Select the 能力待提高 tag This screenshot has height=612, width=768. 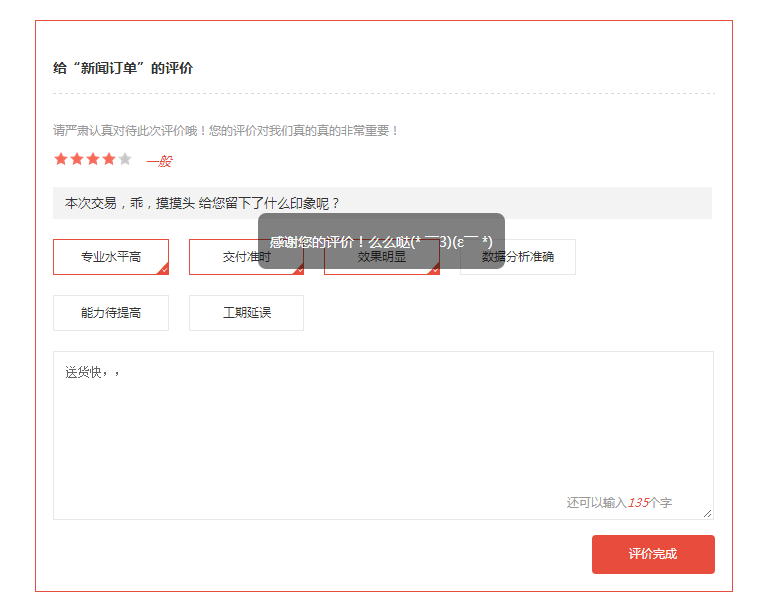tap(111, 313)
